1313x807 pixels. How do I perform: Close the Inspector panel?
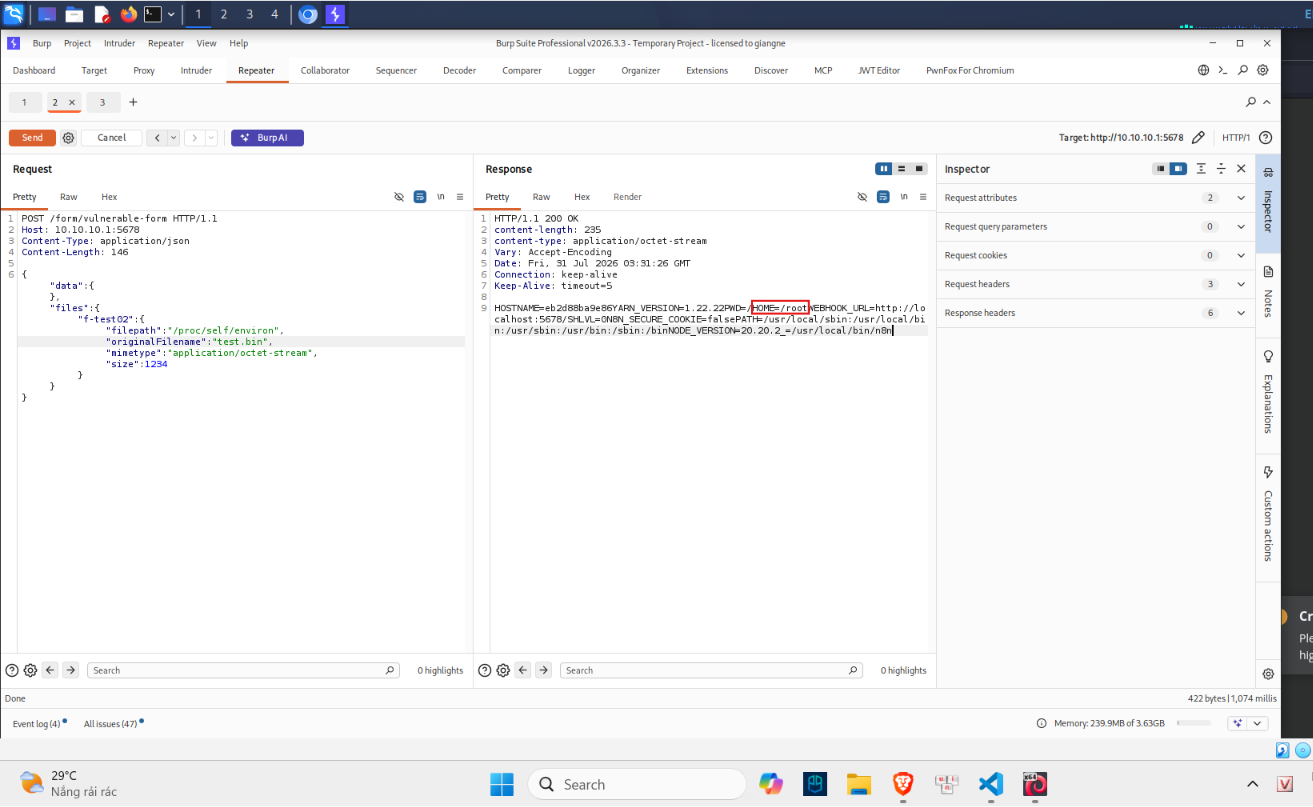[1241, 169]
